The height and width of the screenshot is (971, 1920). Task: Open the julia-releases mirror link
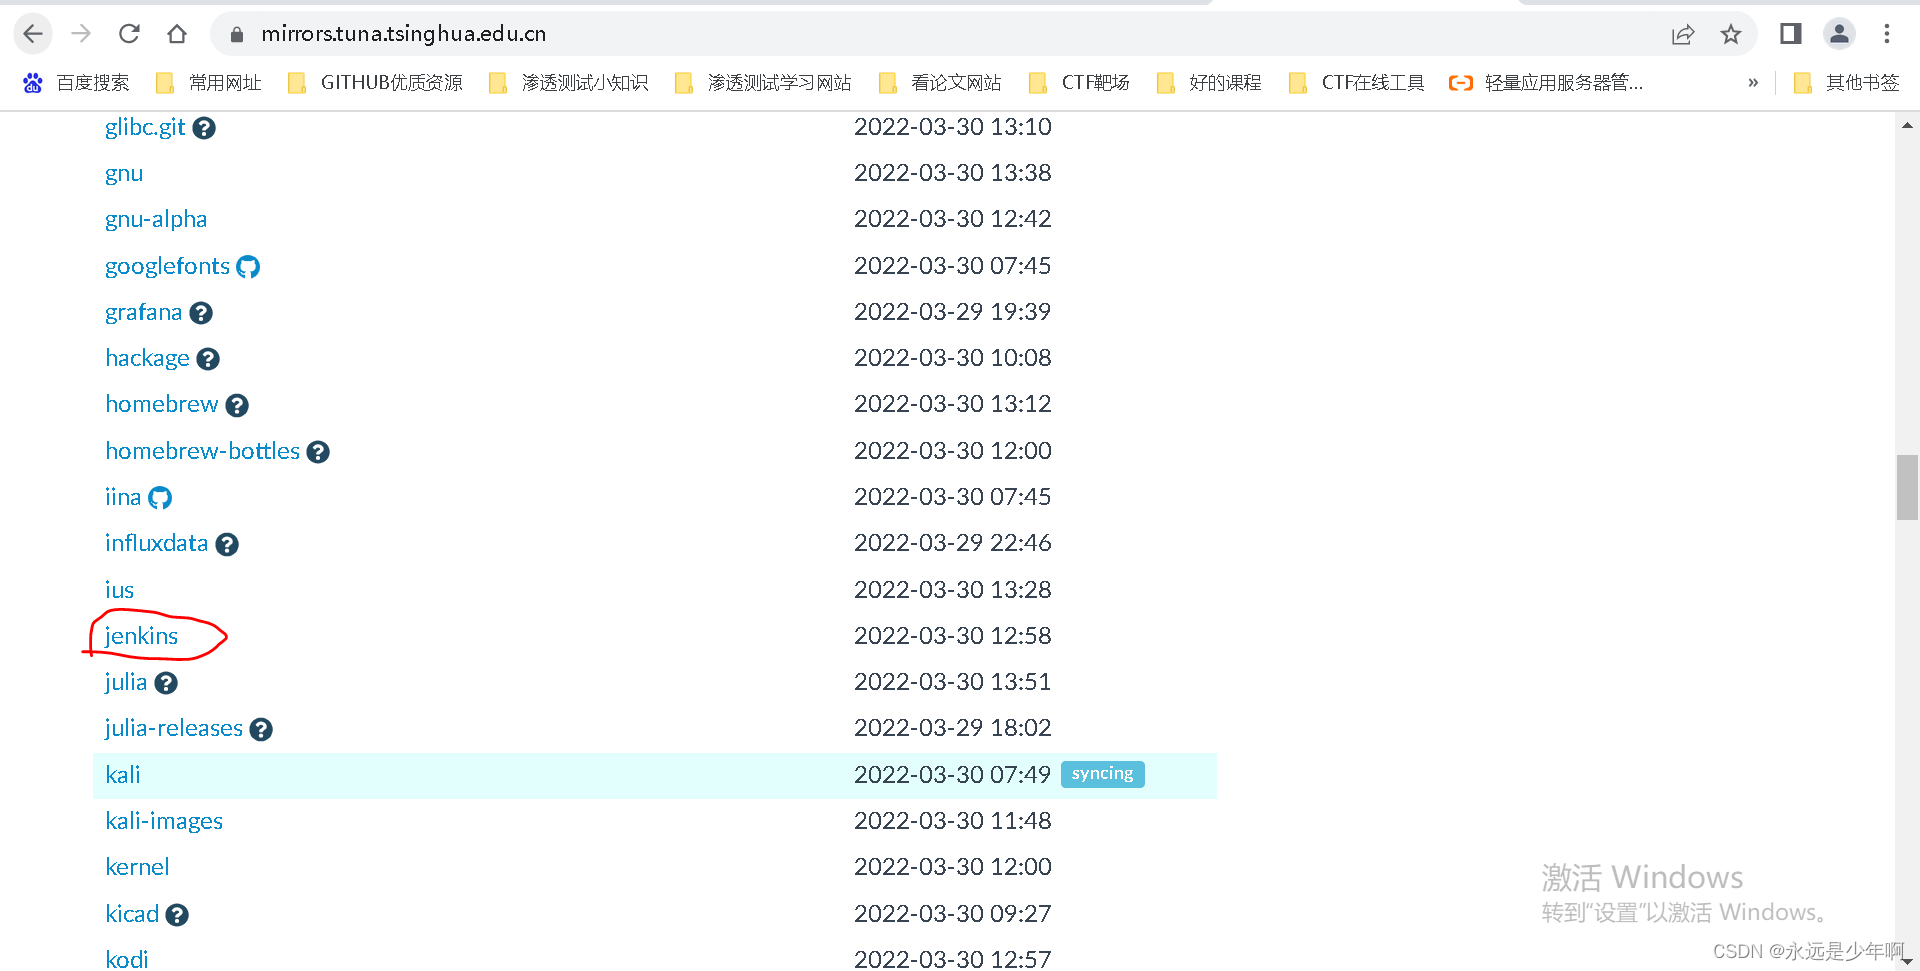pos(173,728)
